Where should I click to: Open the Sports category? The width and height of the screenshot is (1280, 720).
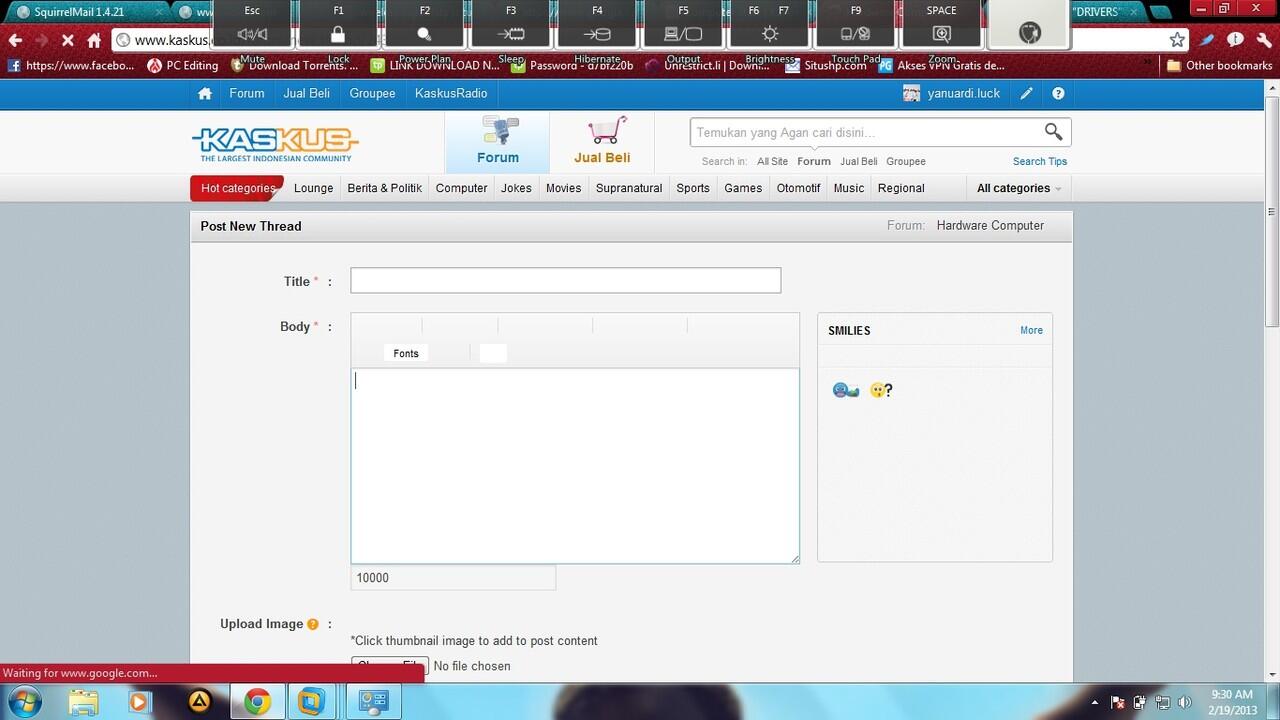tap(693, 188)
